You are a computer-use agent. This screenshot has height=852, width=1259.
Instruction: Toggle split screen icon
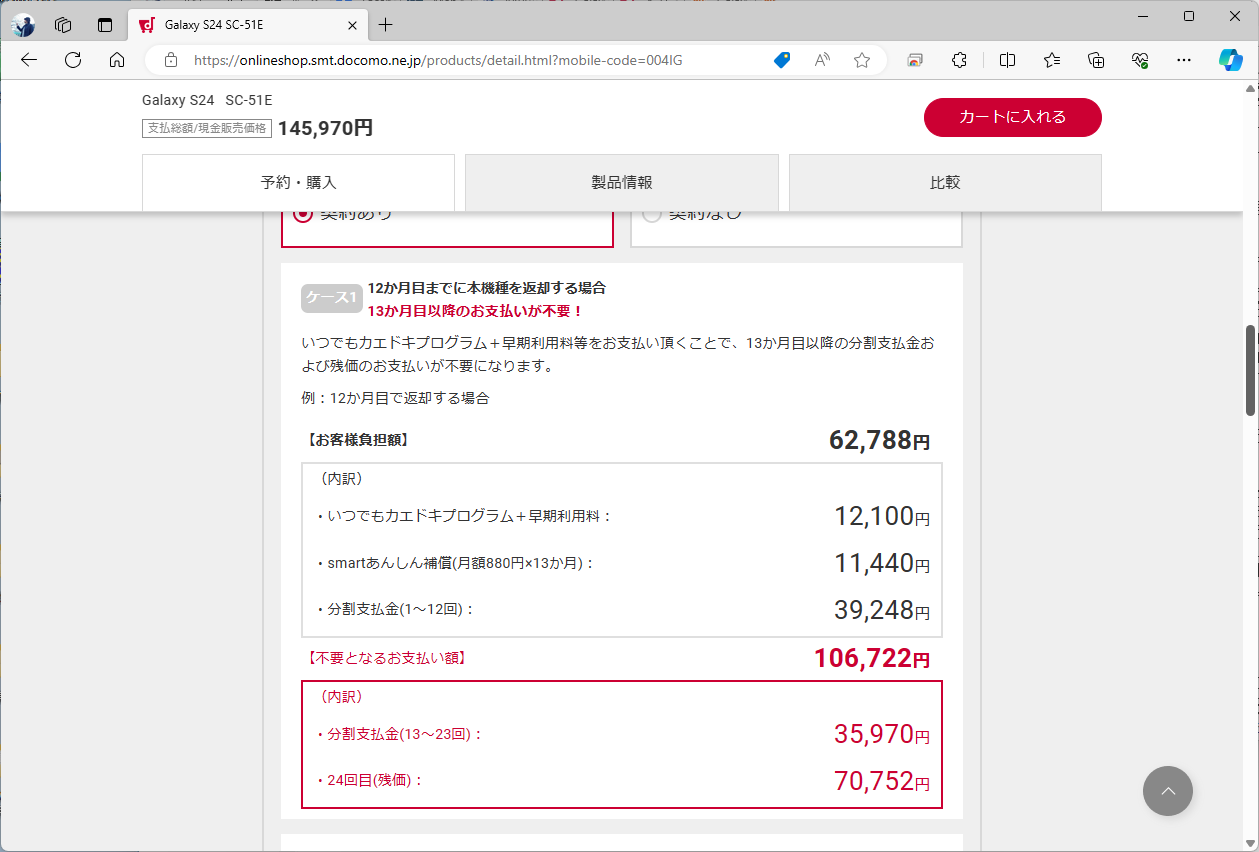tap(1007, 60)
